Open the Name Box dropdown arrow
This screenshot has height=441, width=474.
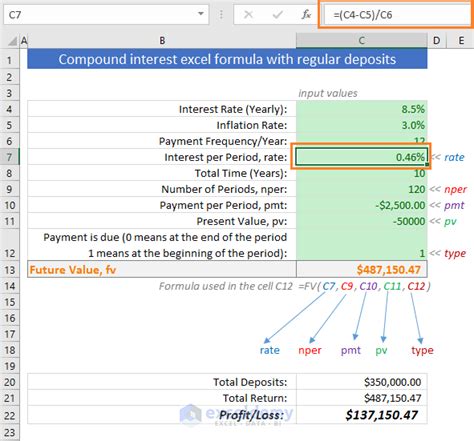(201, 14)
